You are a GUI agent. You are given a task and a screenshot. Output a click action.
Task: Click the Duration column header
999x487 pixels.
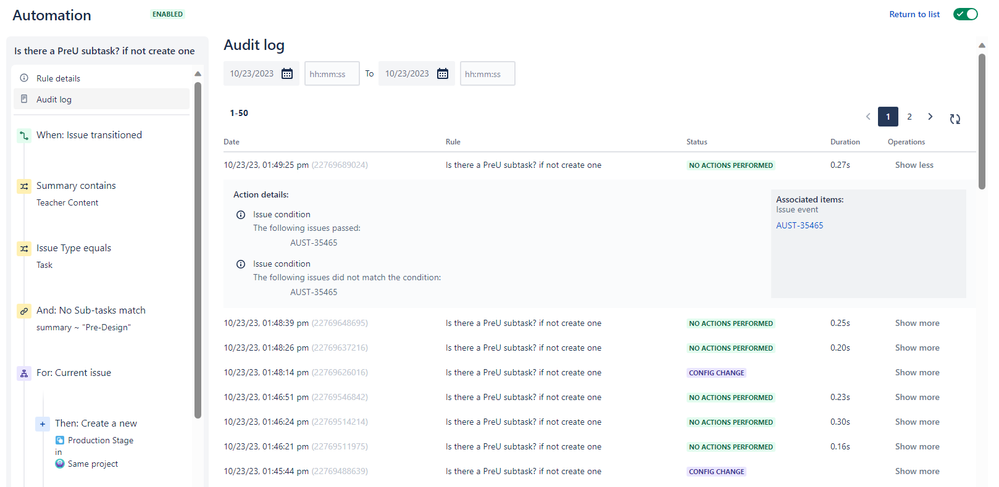tap(845, 142)
